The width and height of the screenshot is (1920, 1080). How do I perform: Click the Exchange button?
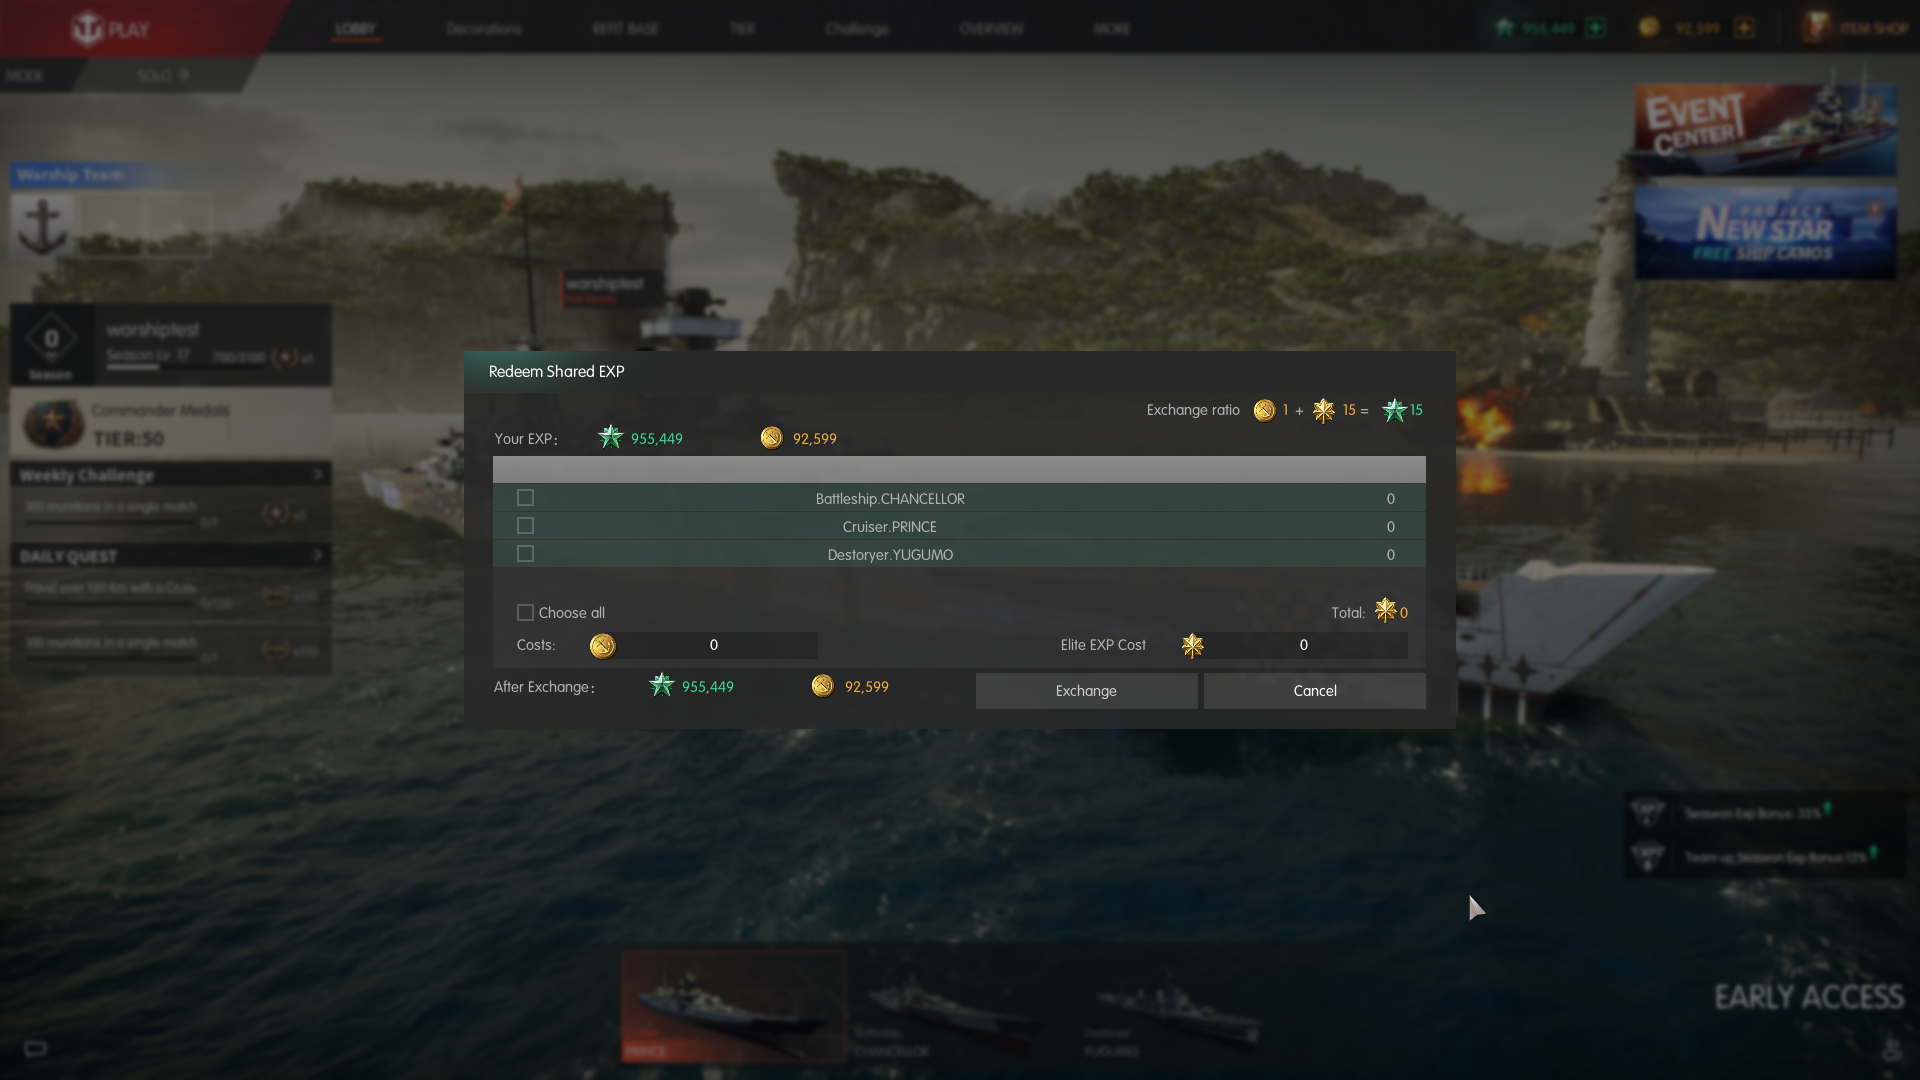click(x=1086, y=691)
